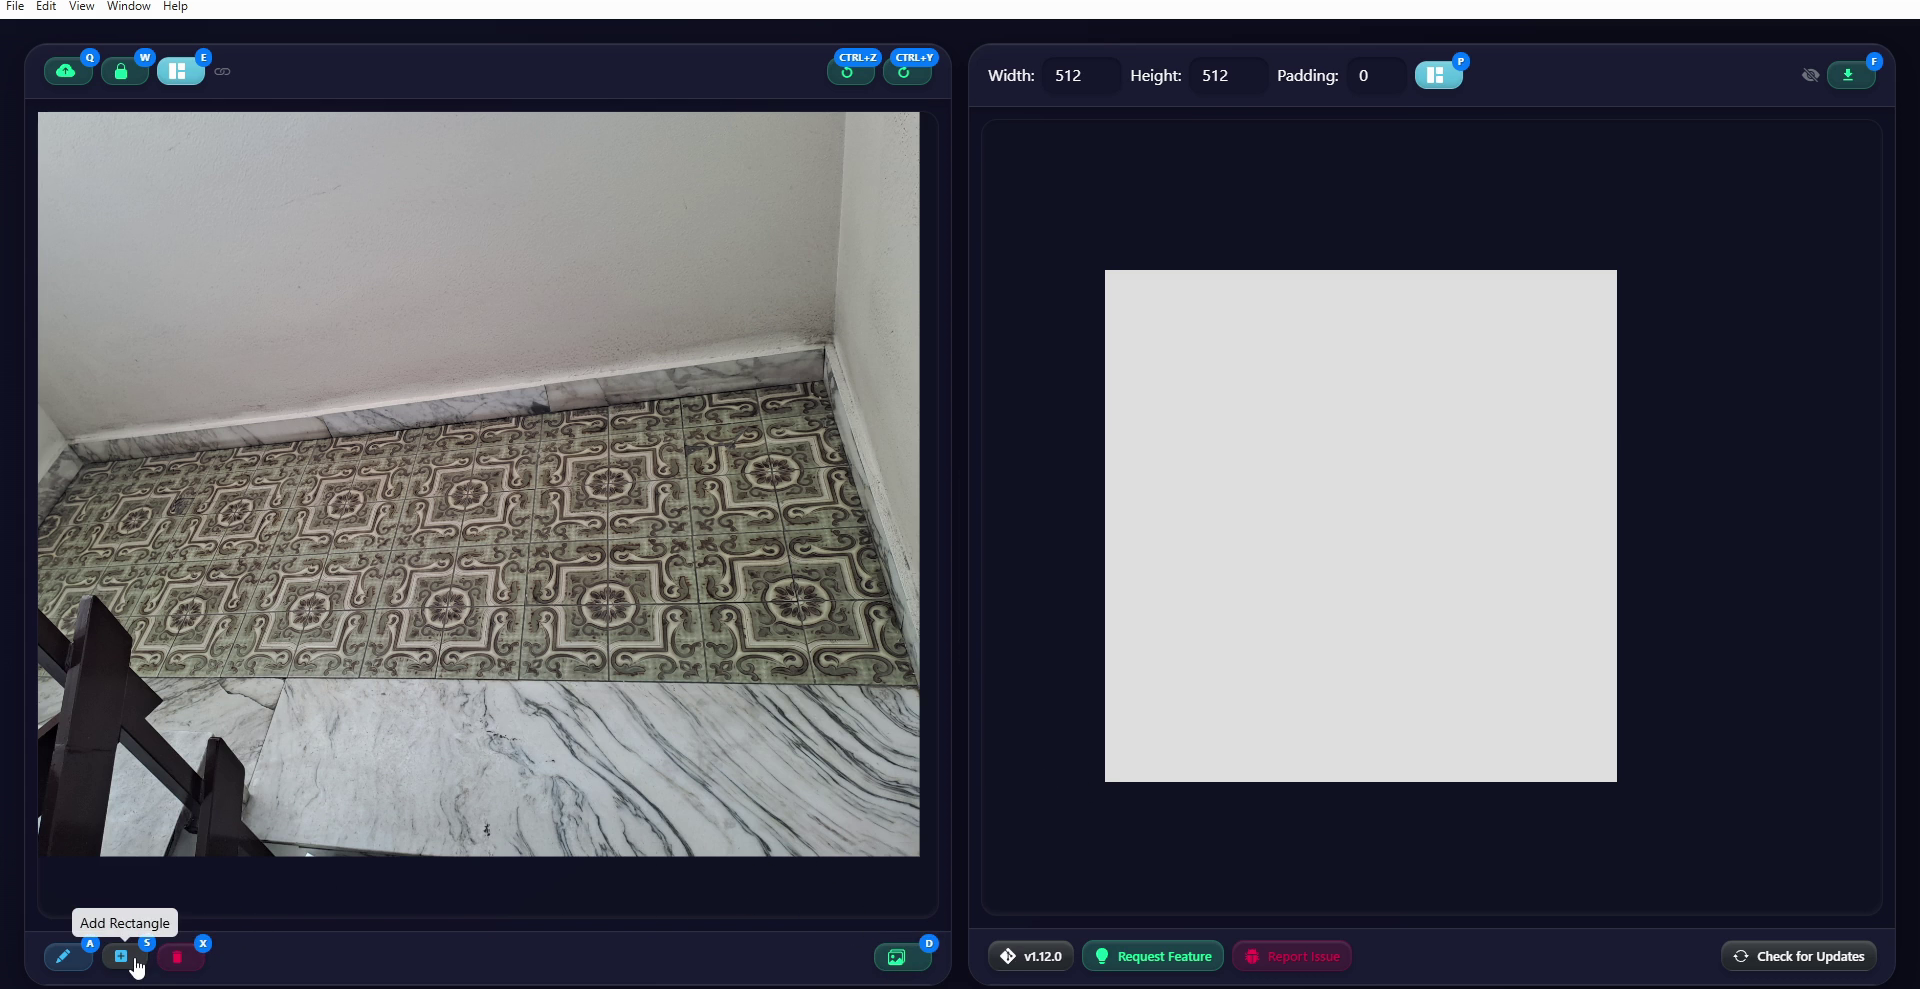Click Check for Updates button
Viewport: 1920px width, 989px height.
tap(1799, 956)
